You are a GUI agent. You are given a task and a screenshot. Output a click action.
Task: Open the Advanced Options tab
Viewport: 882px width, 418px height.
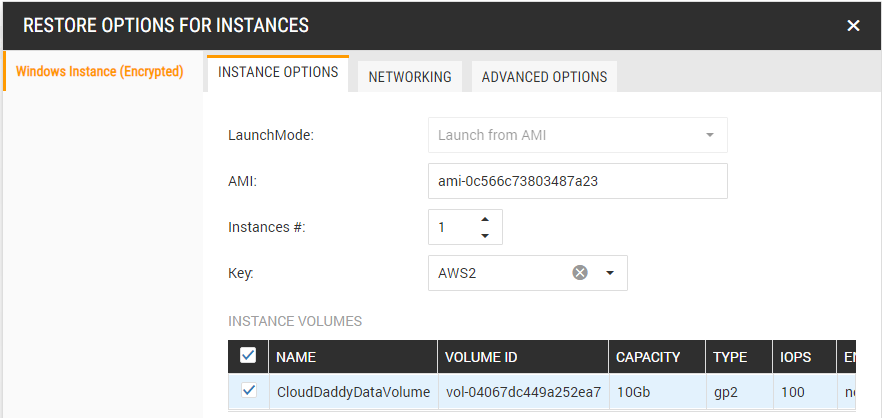pyautogui.click(x=544, y=76)
